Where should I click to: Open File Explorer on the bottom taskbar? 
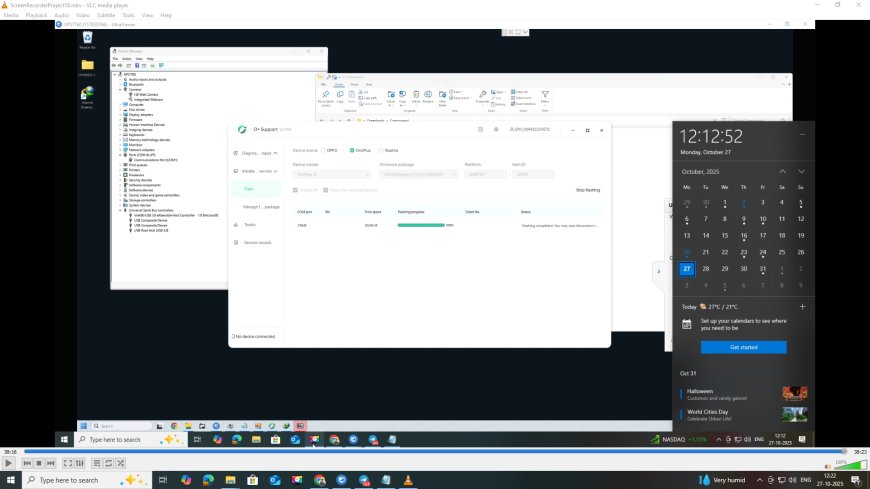[x=230, y=480]
